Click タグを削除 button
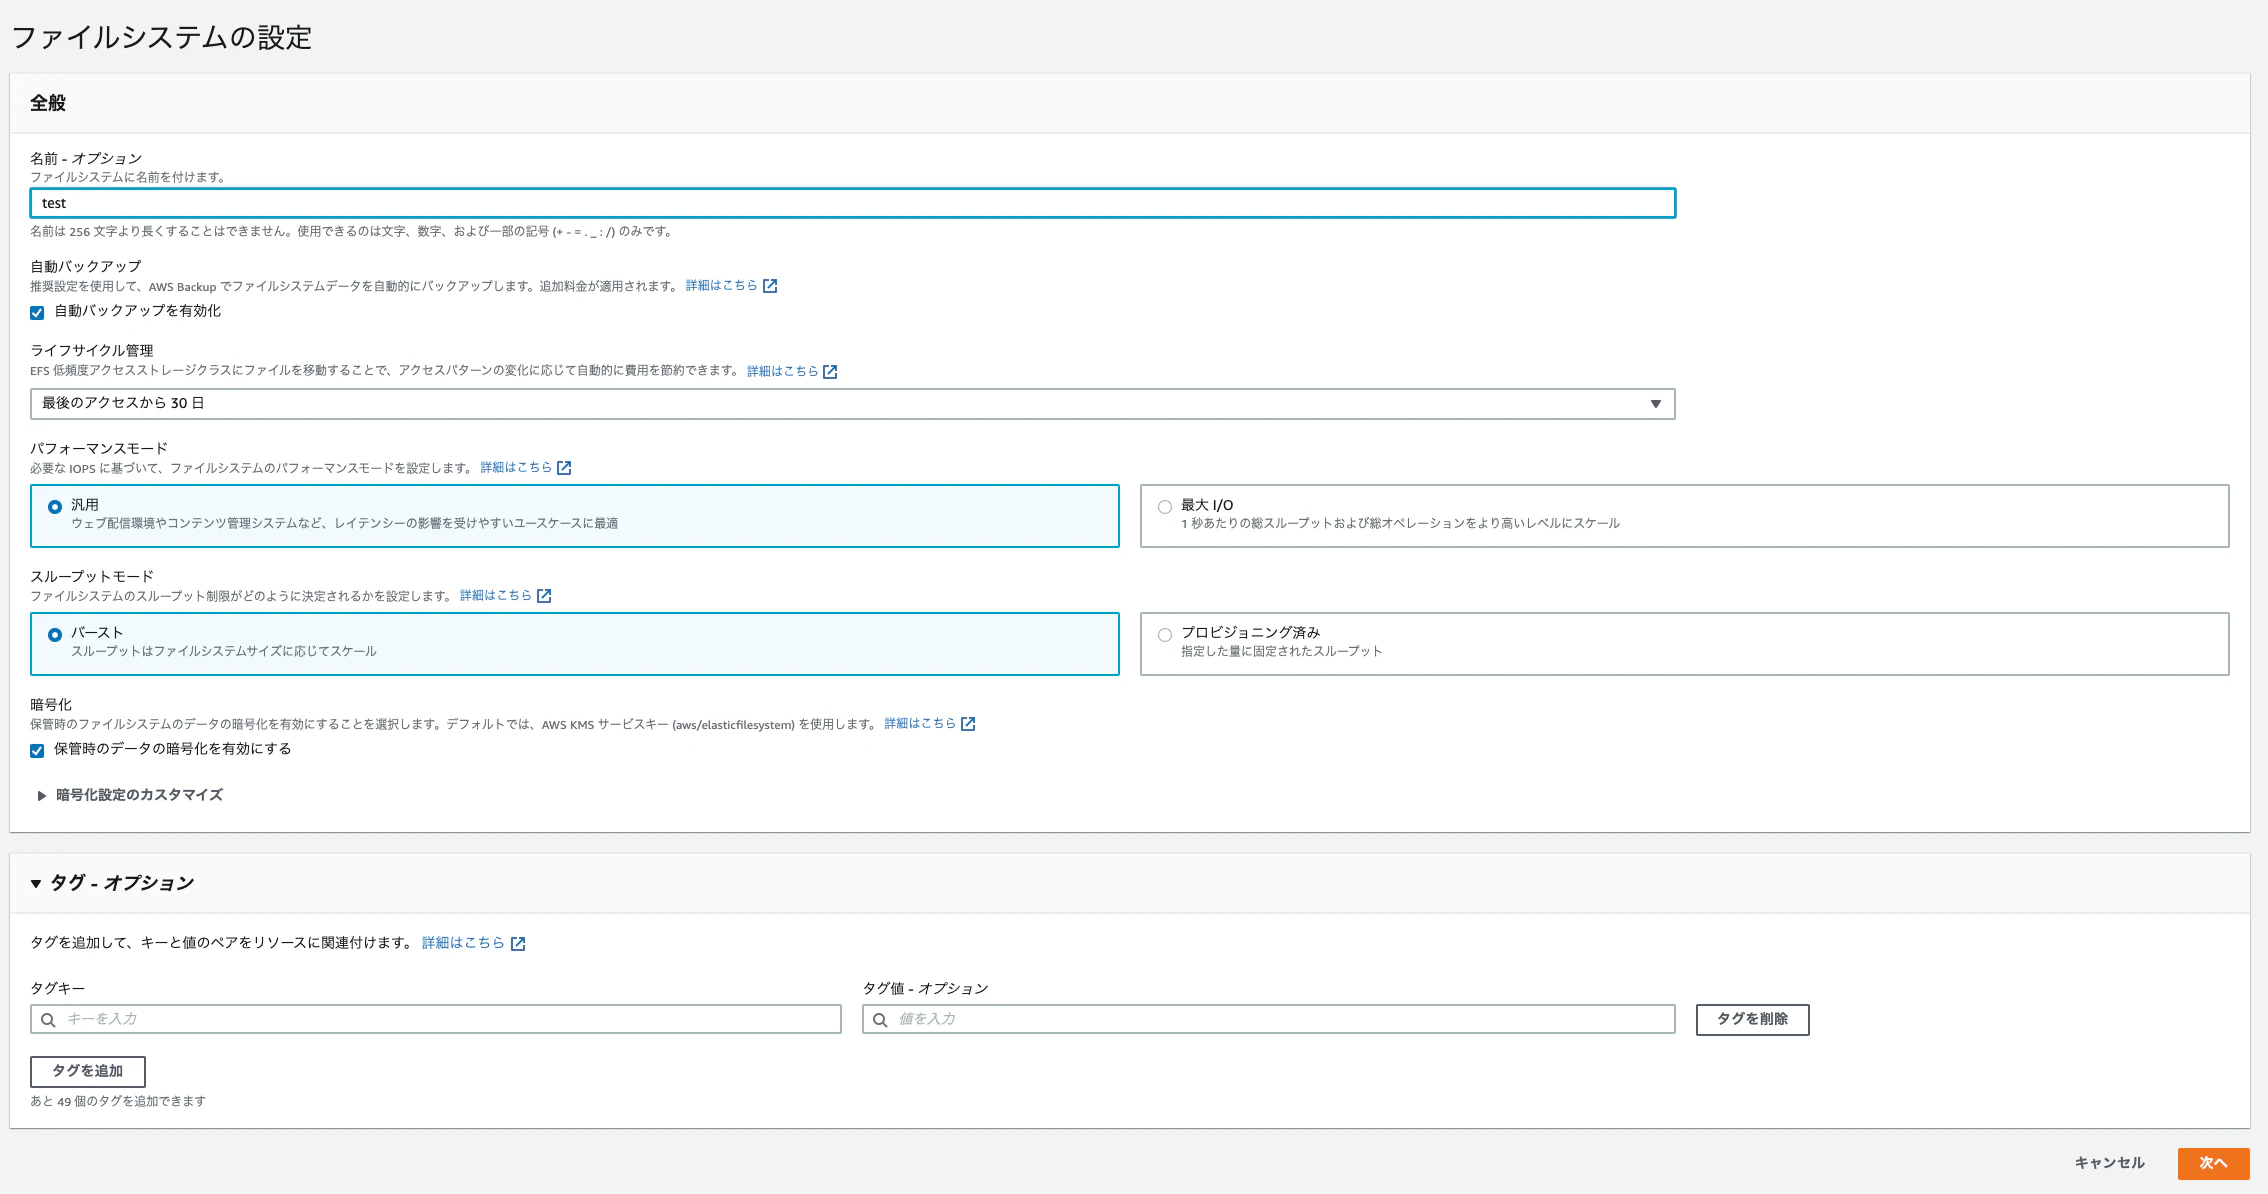 (1752, 1019)
